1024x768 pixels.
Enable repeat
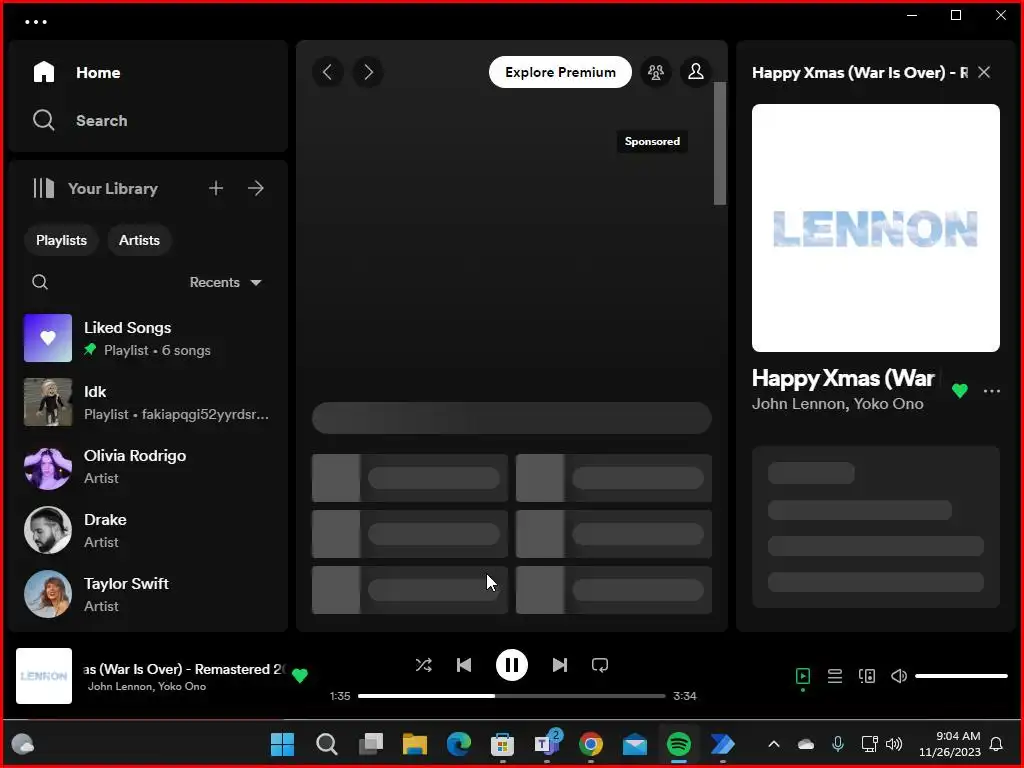click(x=600, y=665)
